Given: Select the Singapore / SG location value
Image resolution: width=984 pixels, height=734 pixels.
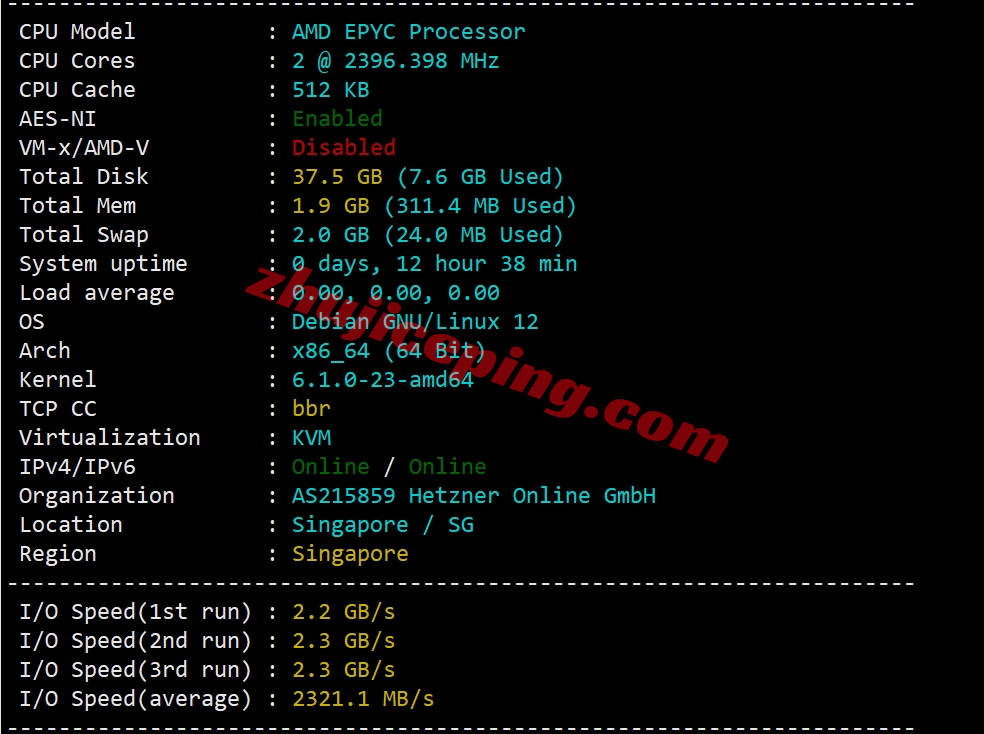Looking at the screenshot, I should (x=383, y=524).
